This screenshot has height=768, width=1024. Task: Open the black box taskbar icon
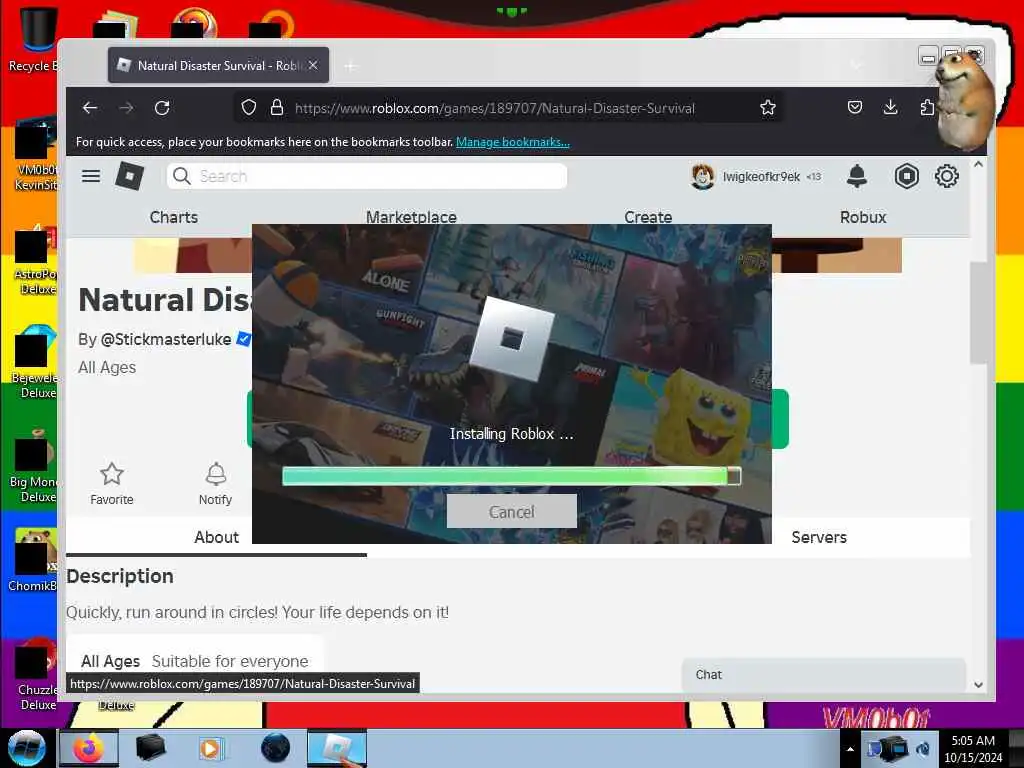150,748
